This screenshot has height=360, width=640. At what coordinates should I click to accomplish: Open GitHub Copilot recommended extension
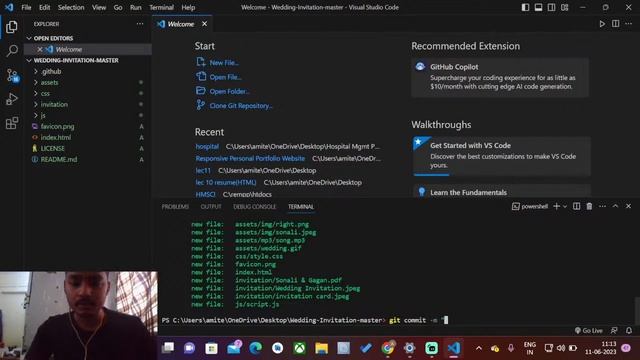[500, 78]
